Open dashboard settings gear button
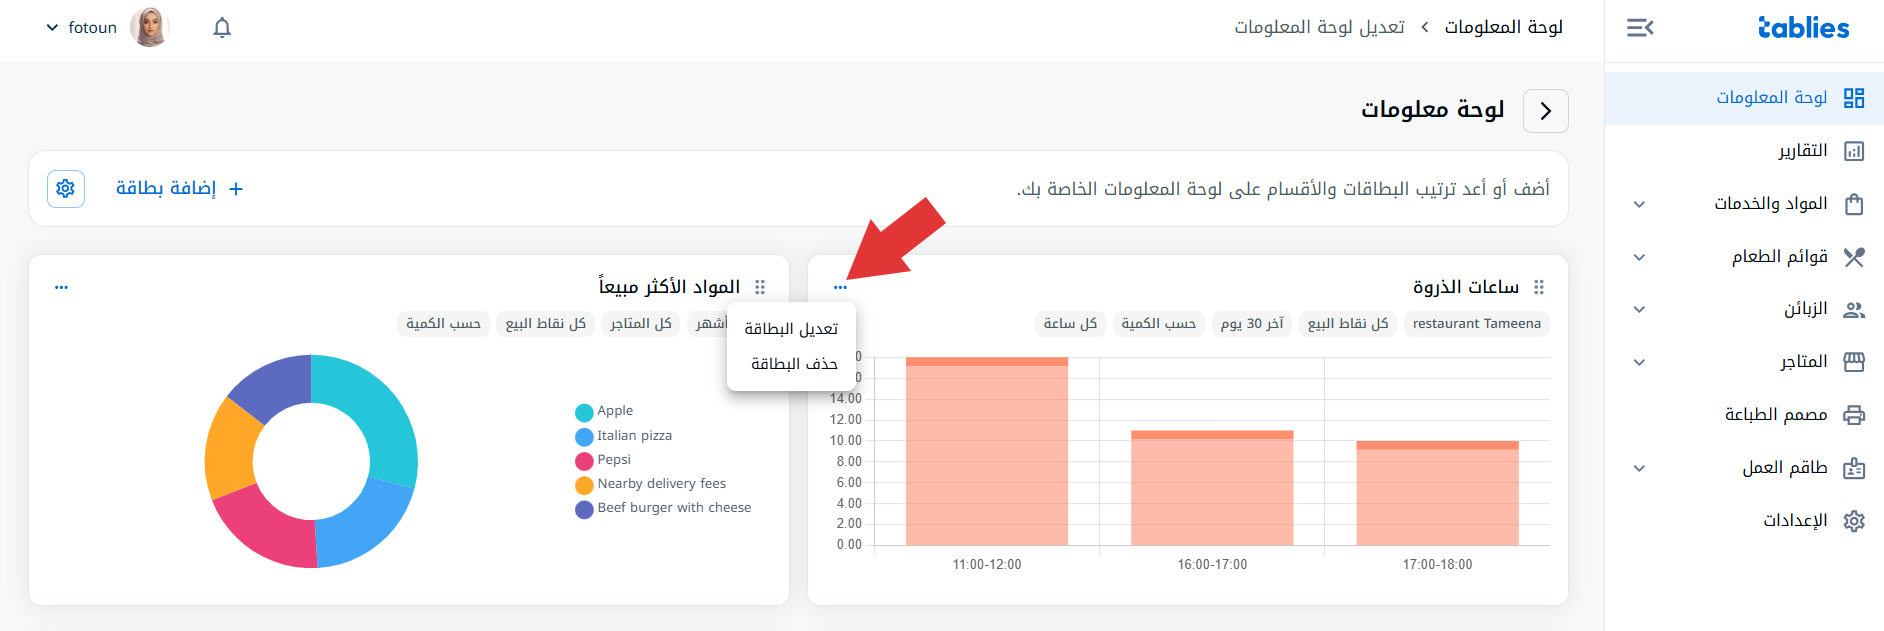Viewport: 1884px width, 631px height. [66, 188]
